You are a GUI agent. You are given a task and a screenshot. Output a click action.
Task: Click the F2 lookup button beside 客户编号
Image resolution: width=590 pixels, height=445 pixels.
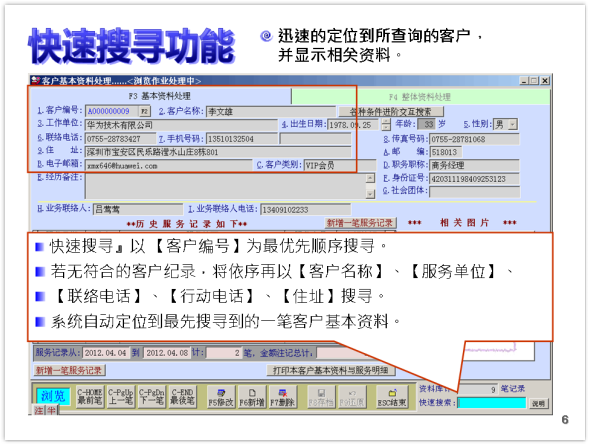(144, 111)
